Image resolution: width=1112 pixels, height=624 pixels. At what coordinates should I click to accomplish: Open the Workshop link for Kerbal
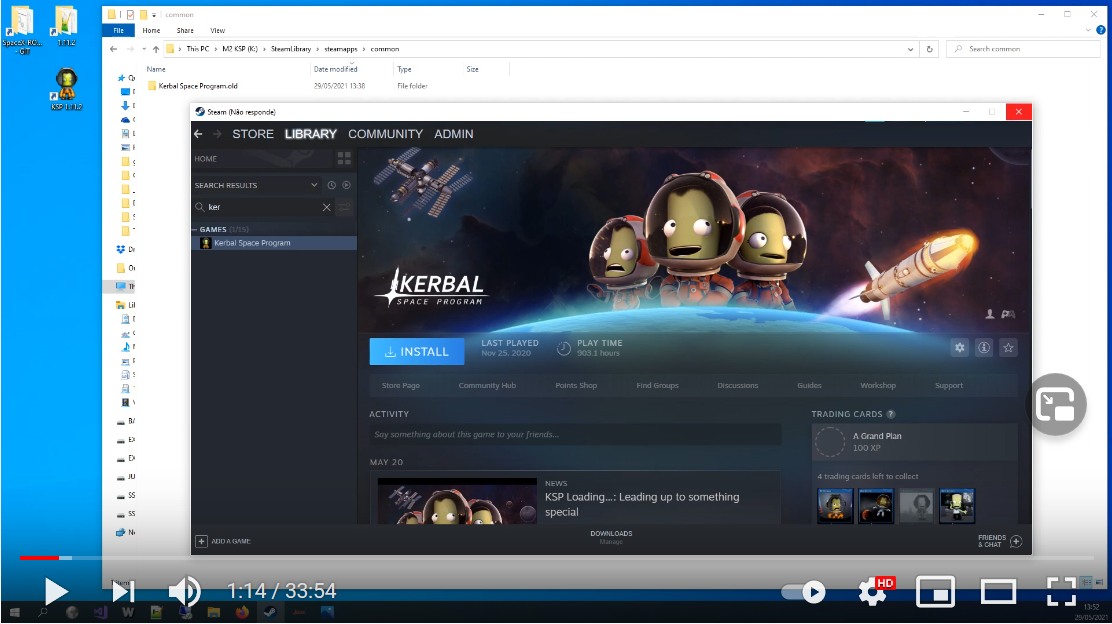[x=878, y=386]
